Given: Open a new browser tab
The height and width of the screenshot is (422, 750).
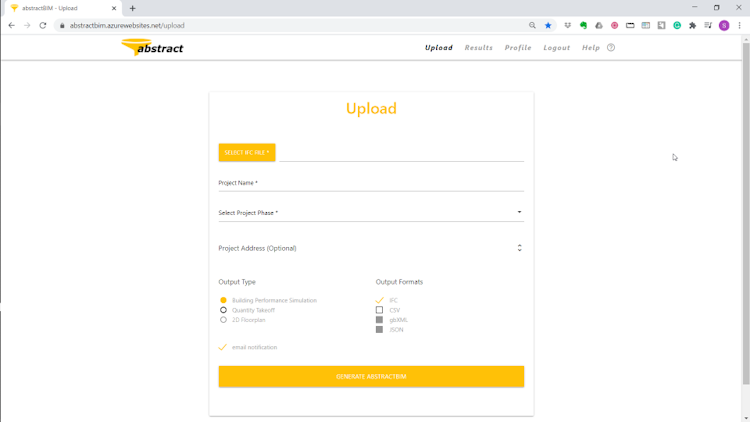Looking at the screenshot, I should click(132, 8).
